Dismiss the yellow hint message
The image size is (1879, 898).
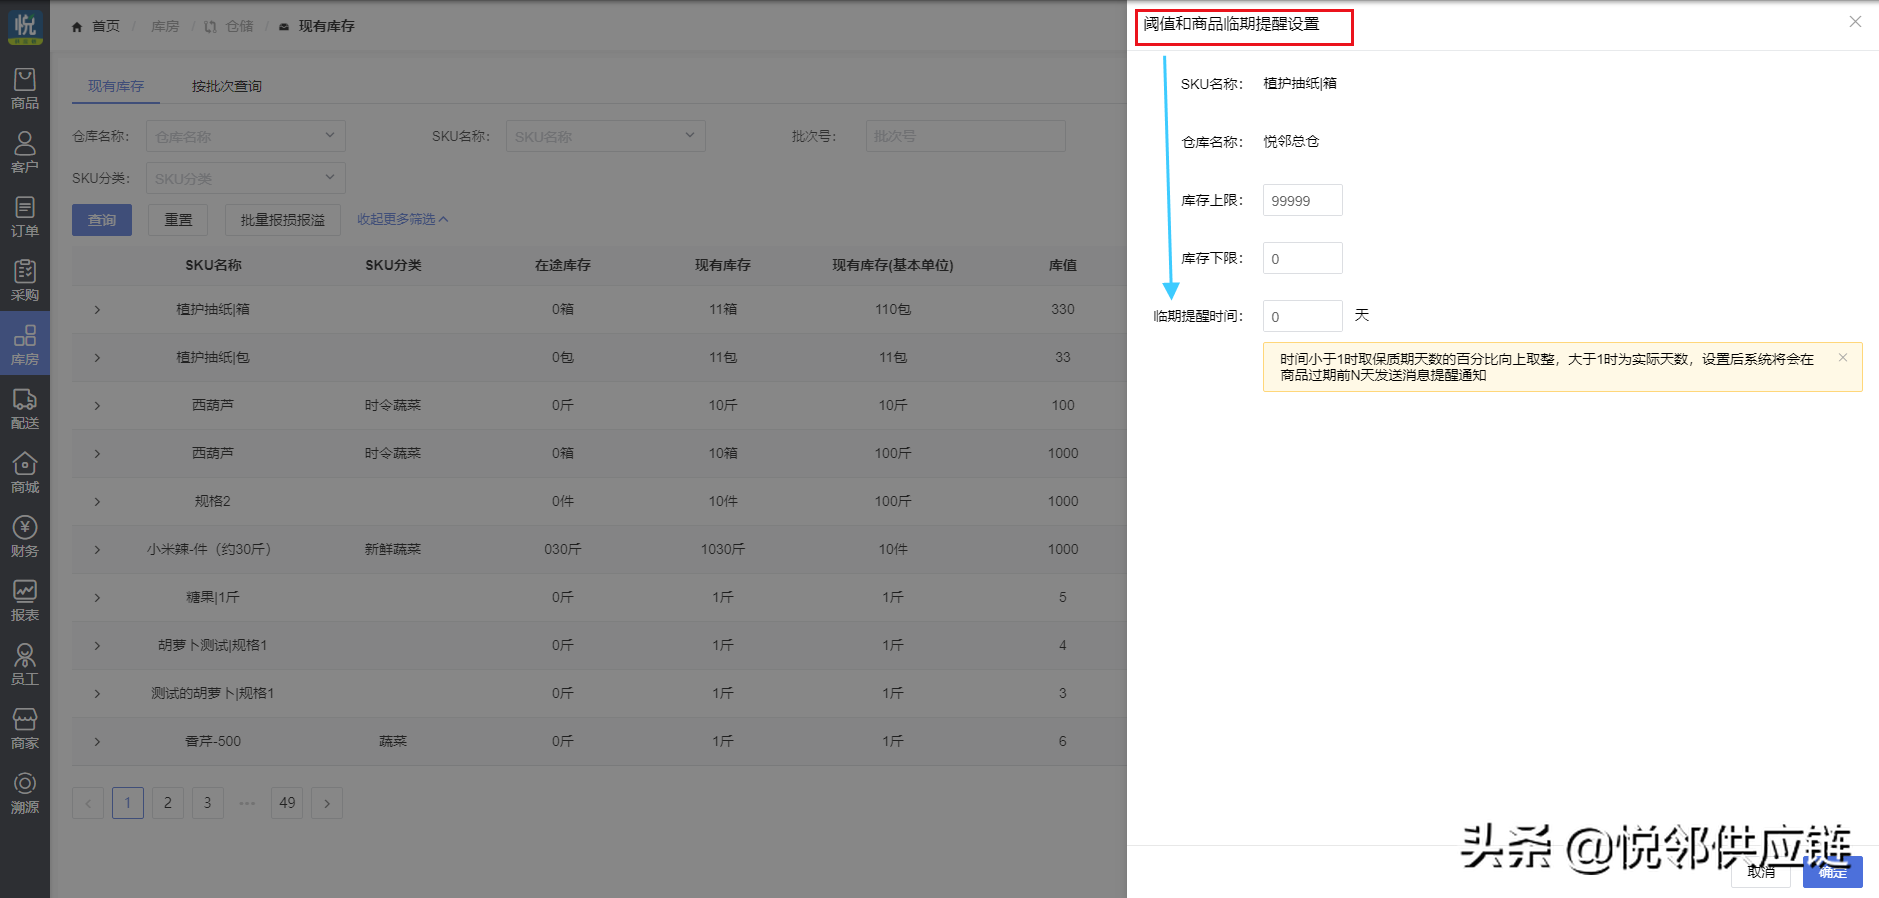coord(1843,357)
